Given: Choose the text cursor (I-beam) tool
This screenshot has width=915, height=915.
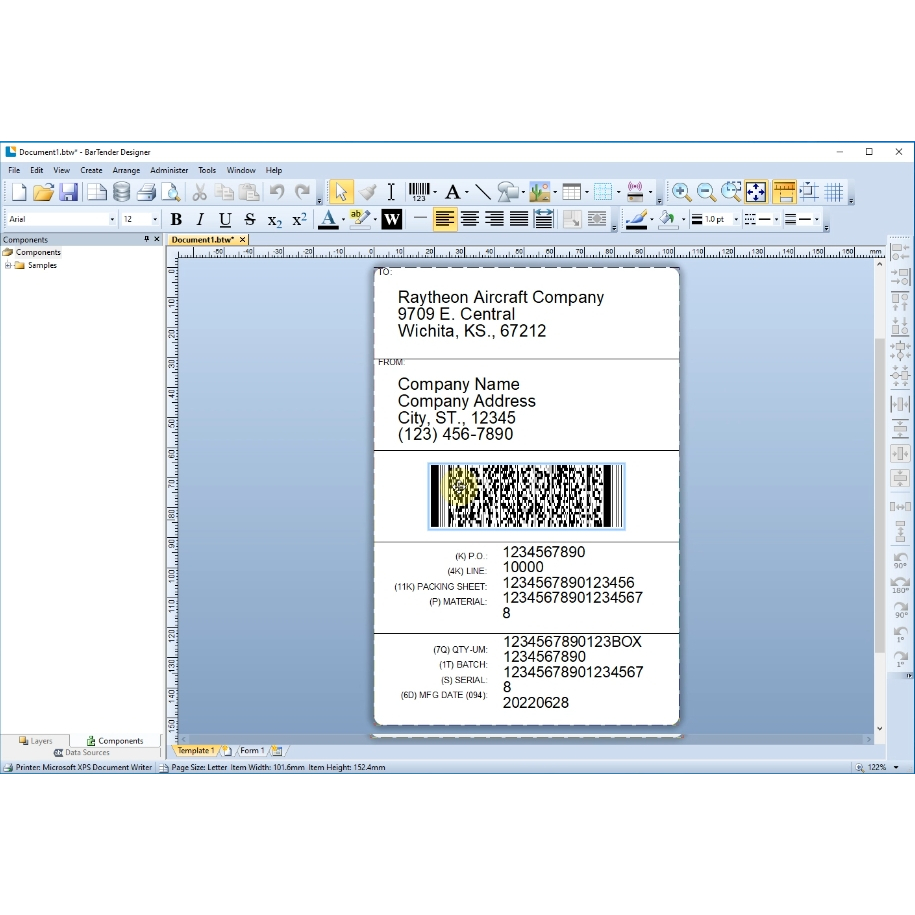Looking at the screenshot, I should coord(391,192).
